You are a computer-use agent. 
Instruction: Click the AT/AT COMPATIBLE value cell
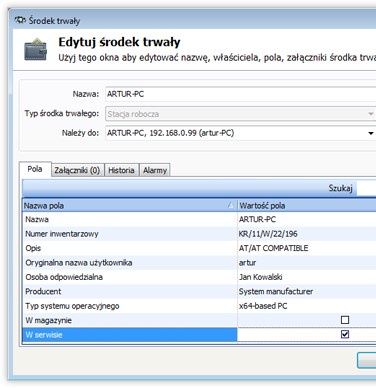306,248
